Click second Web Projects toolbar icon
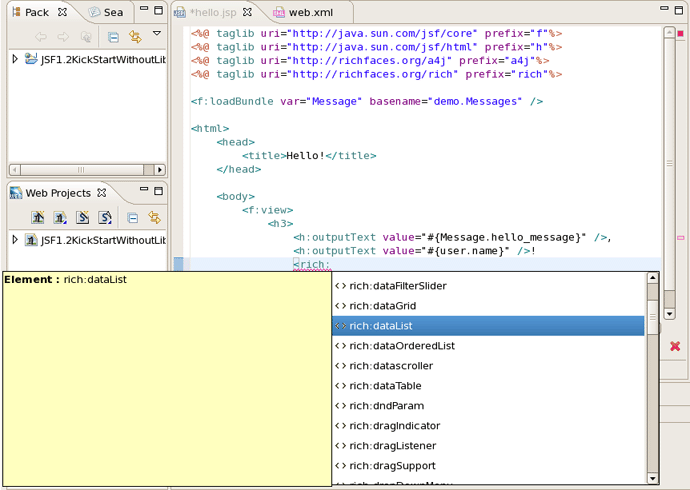Screen dimensions: 690x490 (60, 217)
